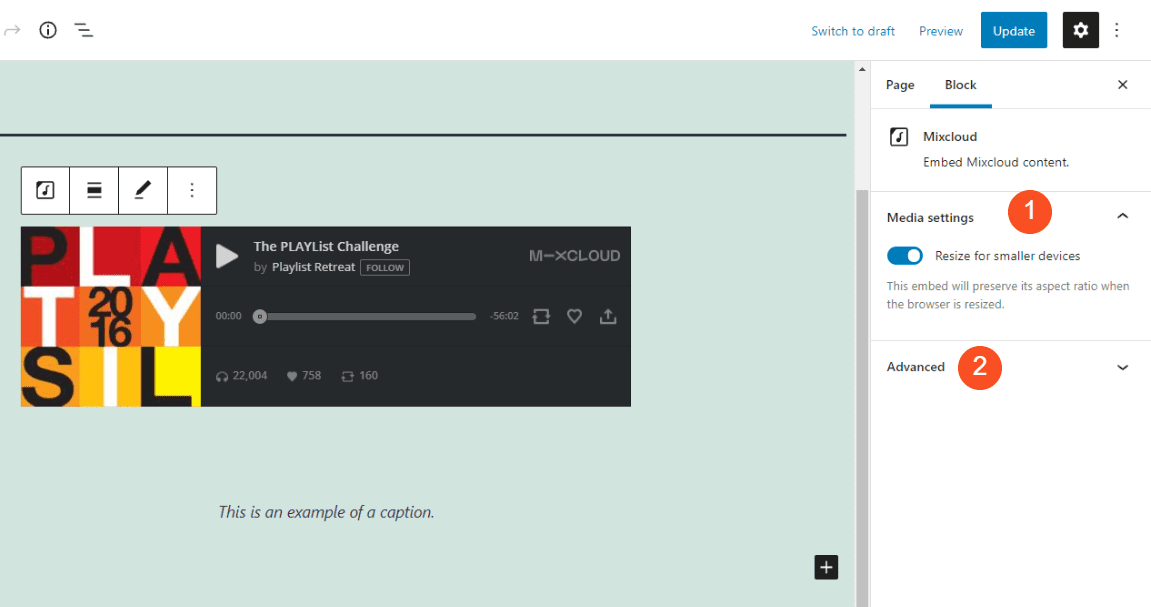Viewport: 1151px width, 607px height.
Task: Open alignment options in block toolbar
Action: click(94, 190)
